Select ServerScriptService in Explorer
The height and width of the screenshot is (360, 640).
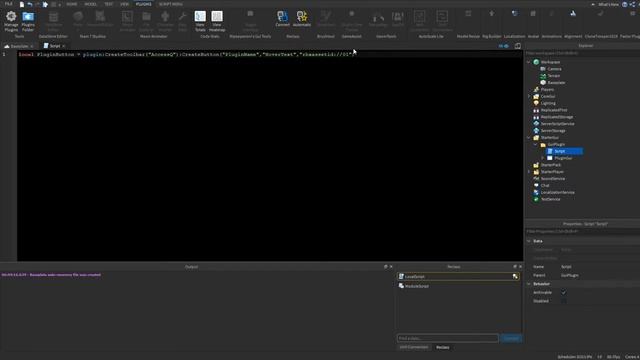click(558, 124)
